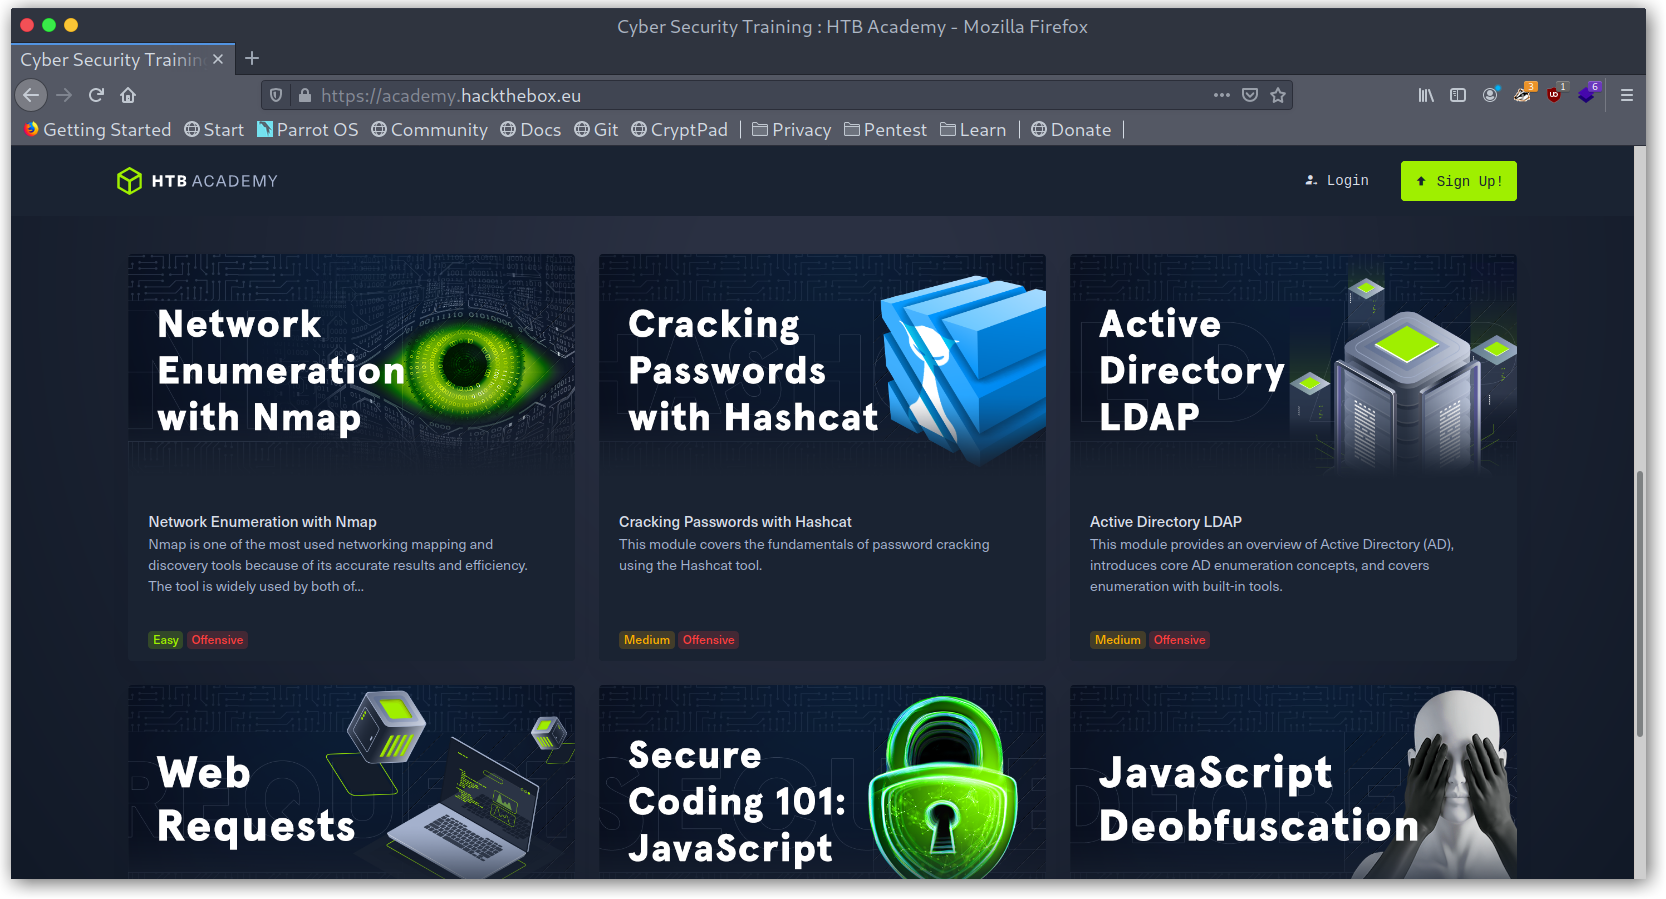This screenshot has height=899, width=1666.
Task: Click the small Cracking Passwords with Hashcat title
Action: pyautogui.click(x=735, y=522)
